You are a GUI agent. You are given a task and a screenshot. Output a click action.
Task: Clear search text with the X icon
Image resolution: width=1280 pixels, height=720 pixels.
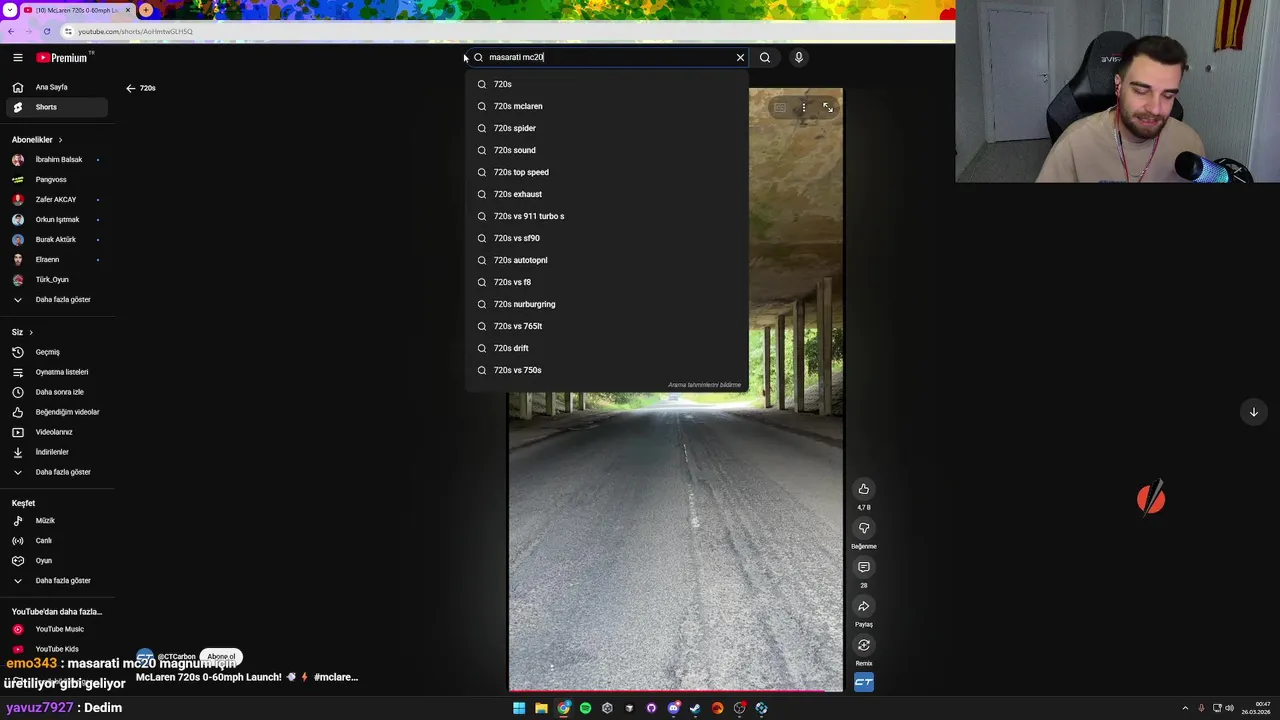[x=740, y=57]
